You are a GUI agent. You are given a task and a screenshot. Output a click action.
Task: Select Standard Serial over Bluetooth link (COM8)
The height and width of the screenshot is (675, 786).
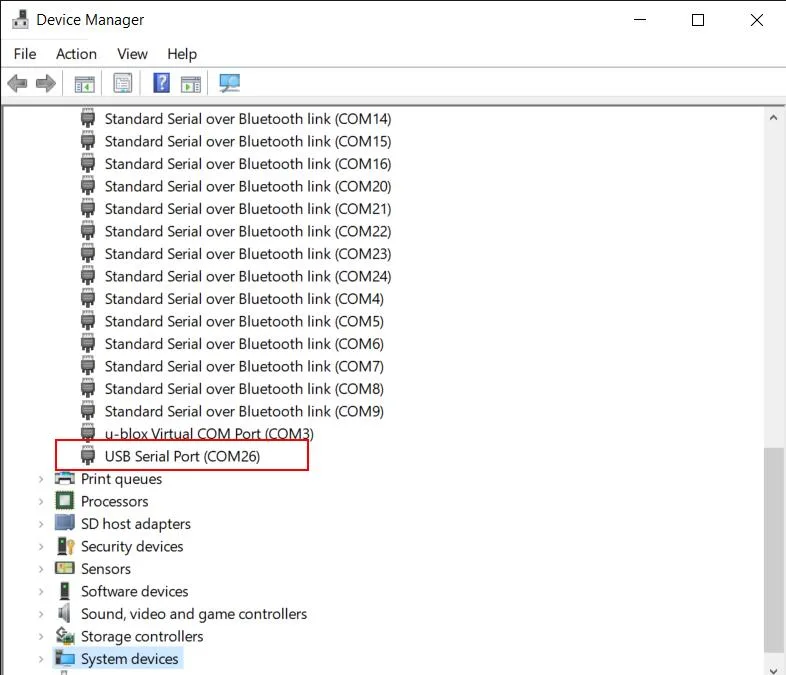coord(244,389)
